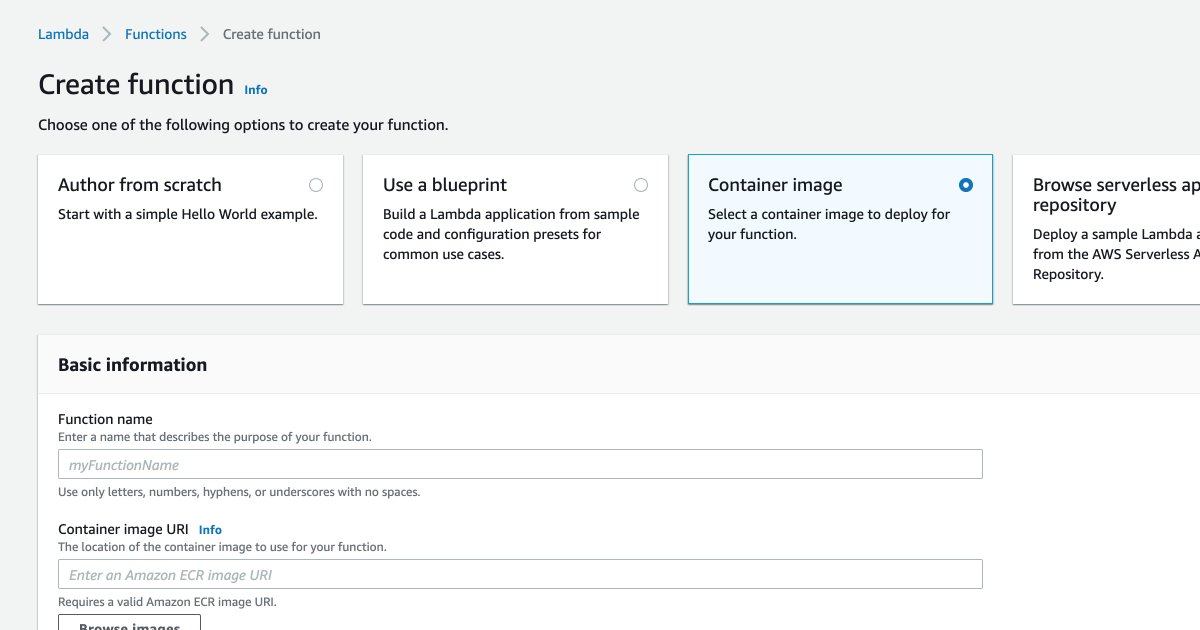Image resolution: width=1200 pixels, height=630 pixels.
Task: Click the 'Browse serverless app repository' card heading
Action: point(1116,195)
